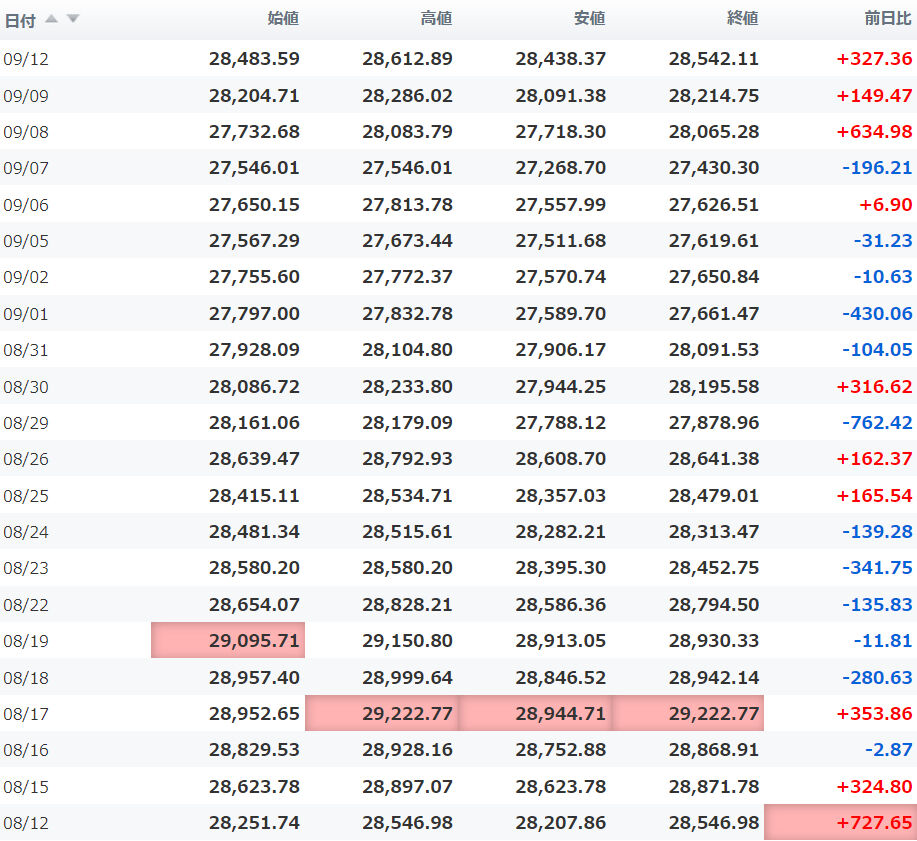Click the change value -104.05
The width and height of the screenshot is (917, 841).
click(x=877, y=350)
